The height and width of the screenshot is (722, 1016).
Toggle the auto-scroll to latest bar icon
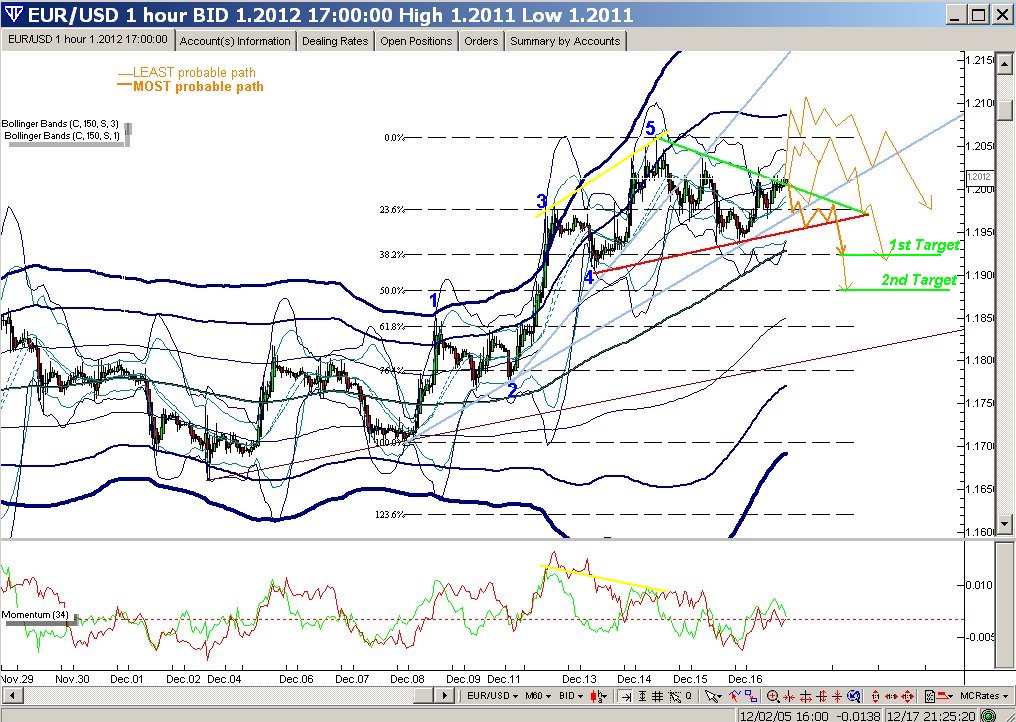point(626,695)
